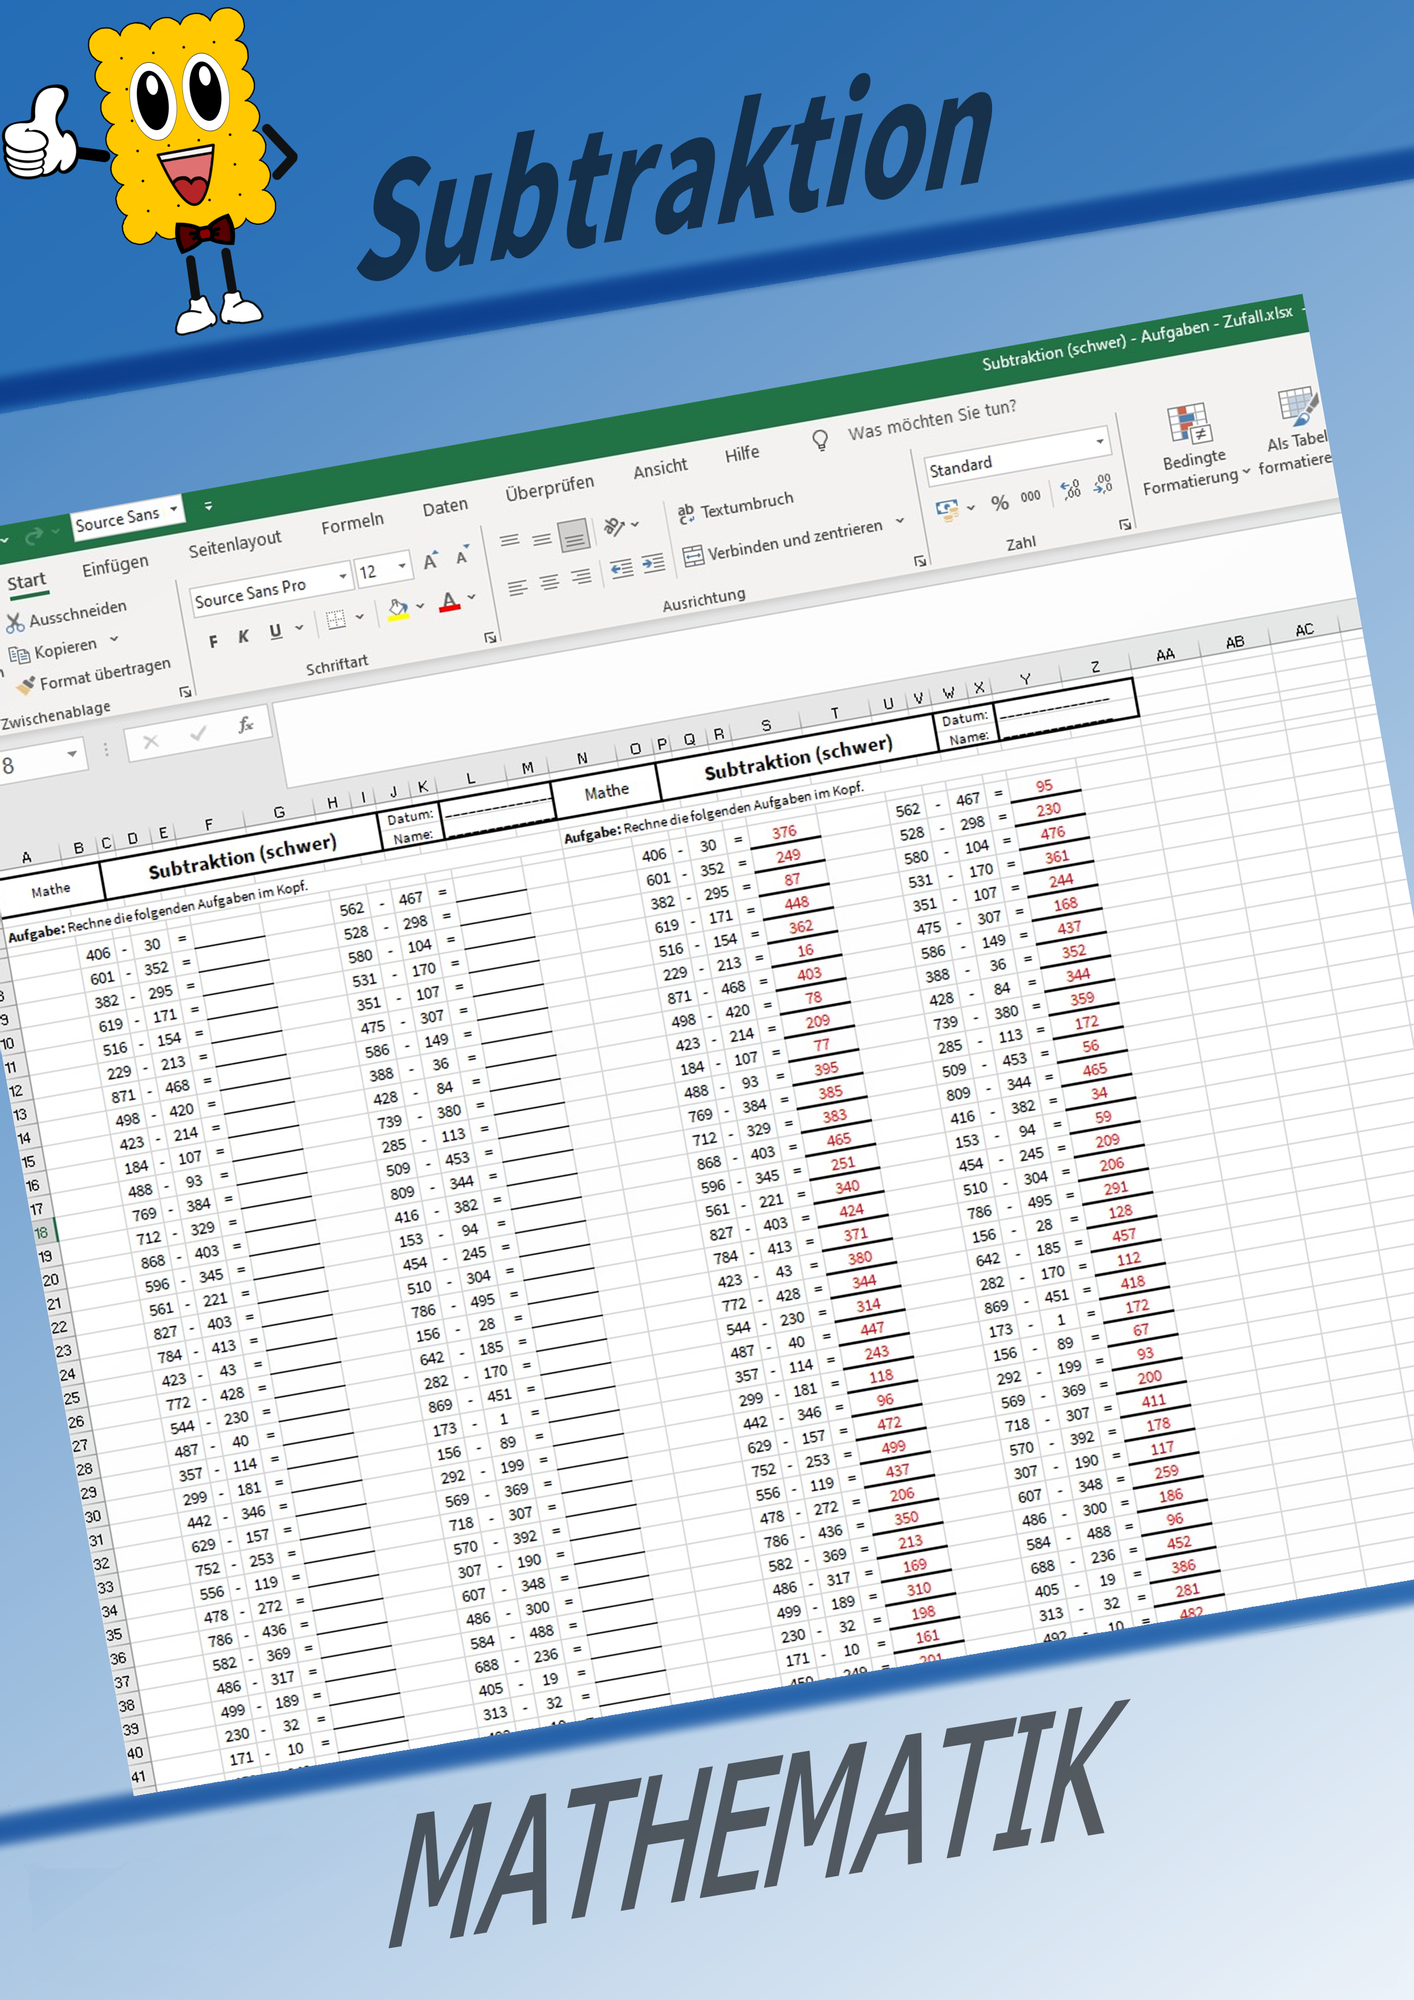Switch to the Start ribbon tab
Screen dimensions: 1414x2000
point(26,582)
